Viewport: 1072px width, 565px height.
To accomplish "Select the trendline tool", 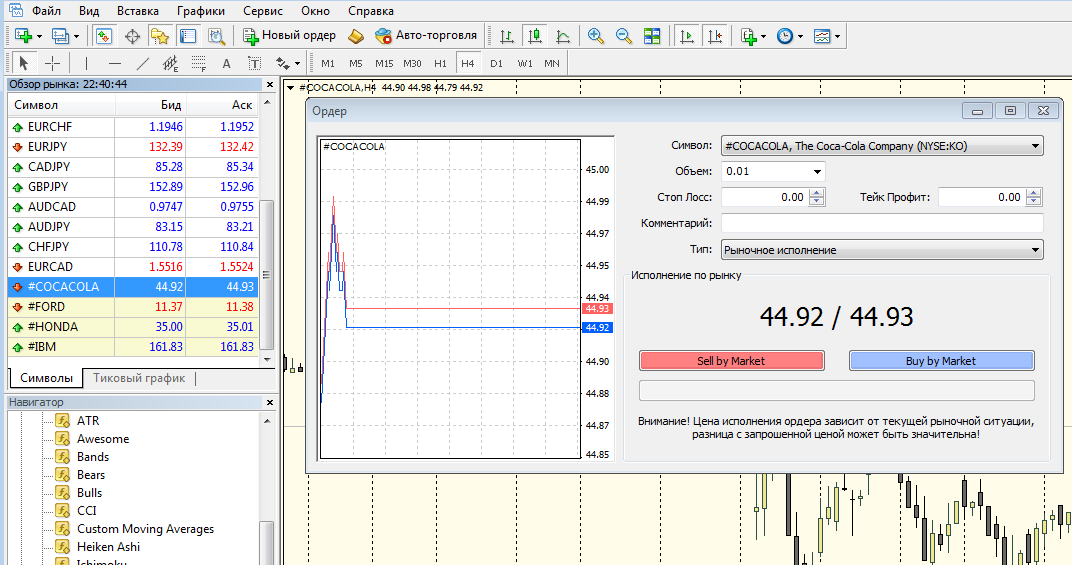I will (x=142, y=64).
